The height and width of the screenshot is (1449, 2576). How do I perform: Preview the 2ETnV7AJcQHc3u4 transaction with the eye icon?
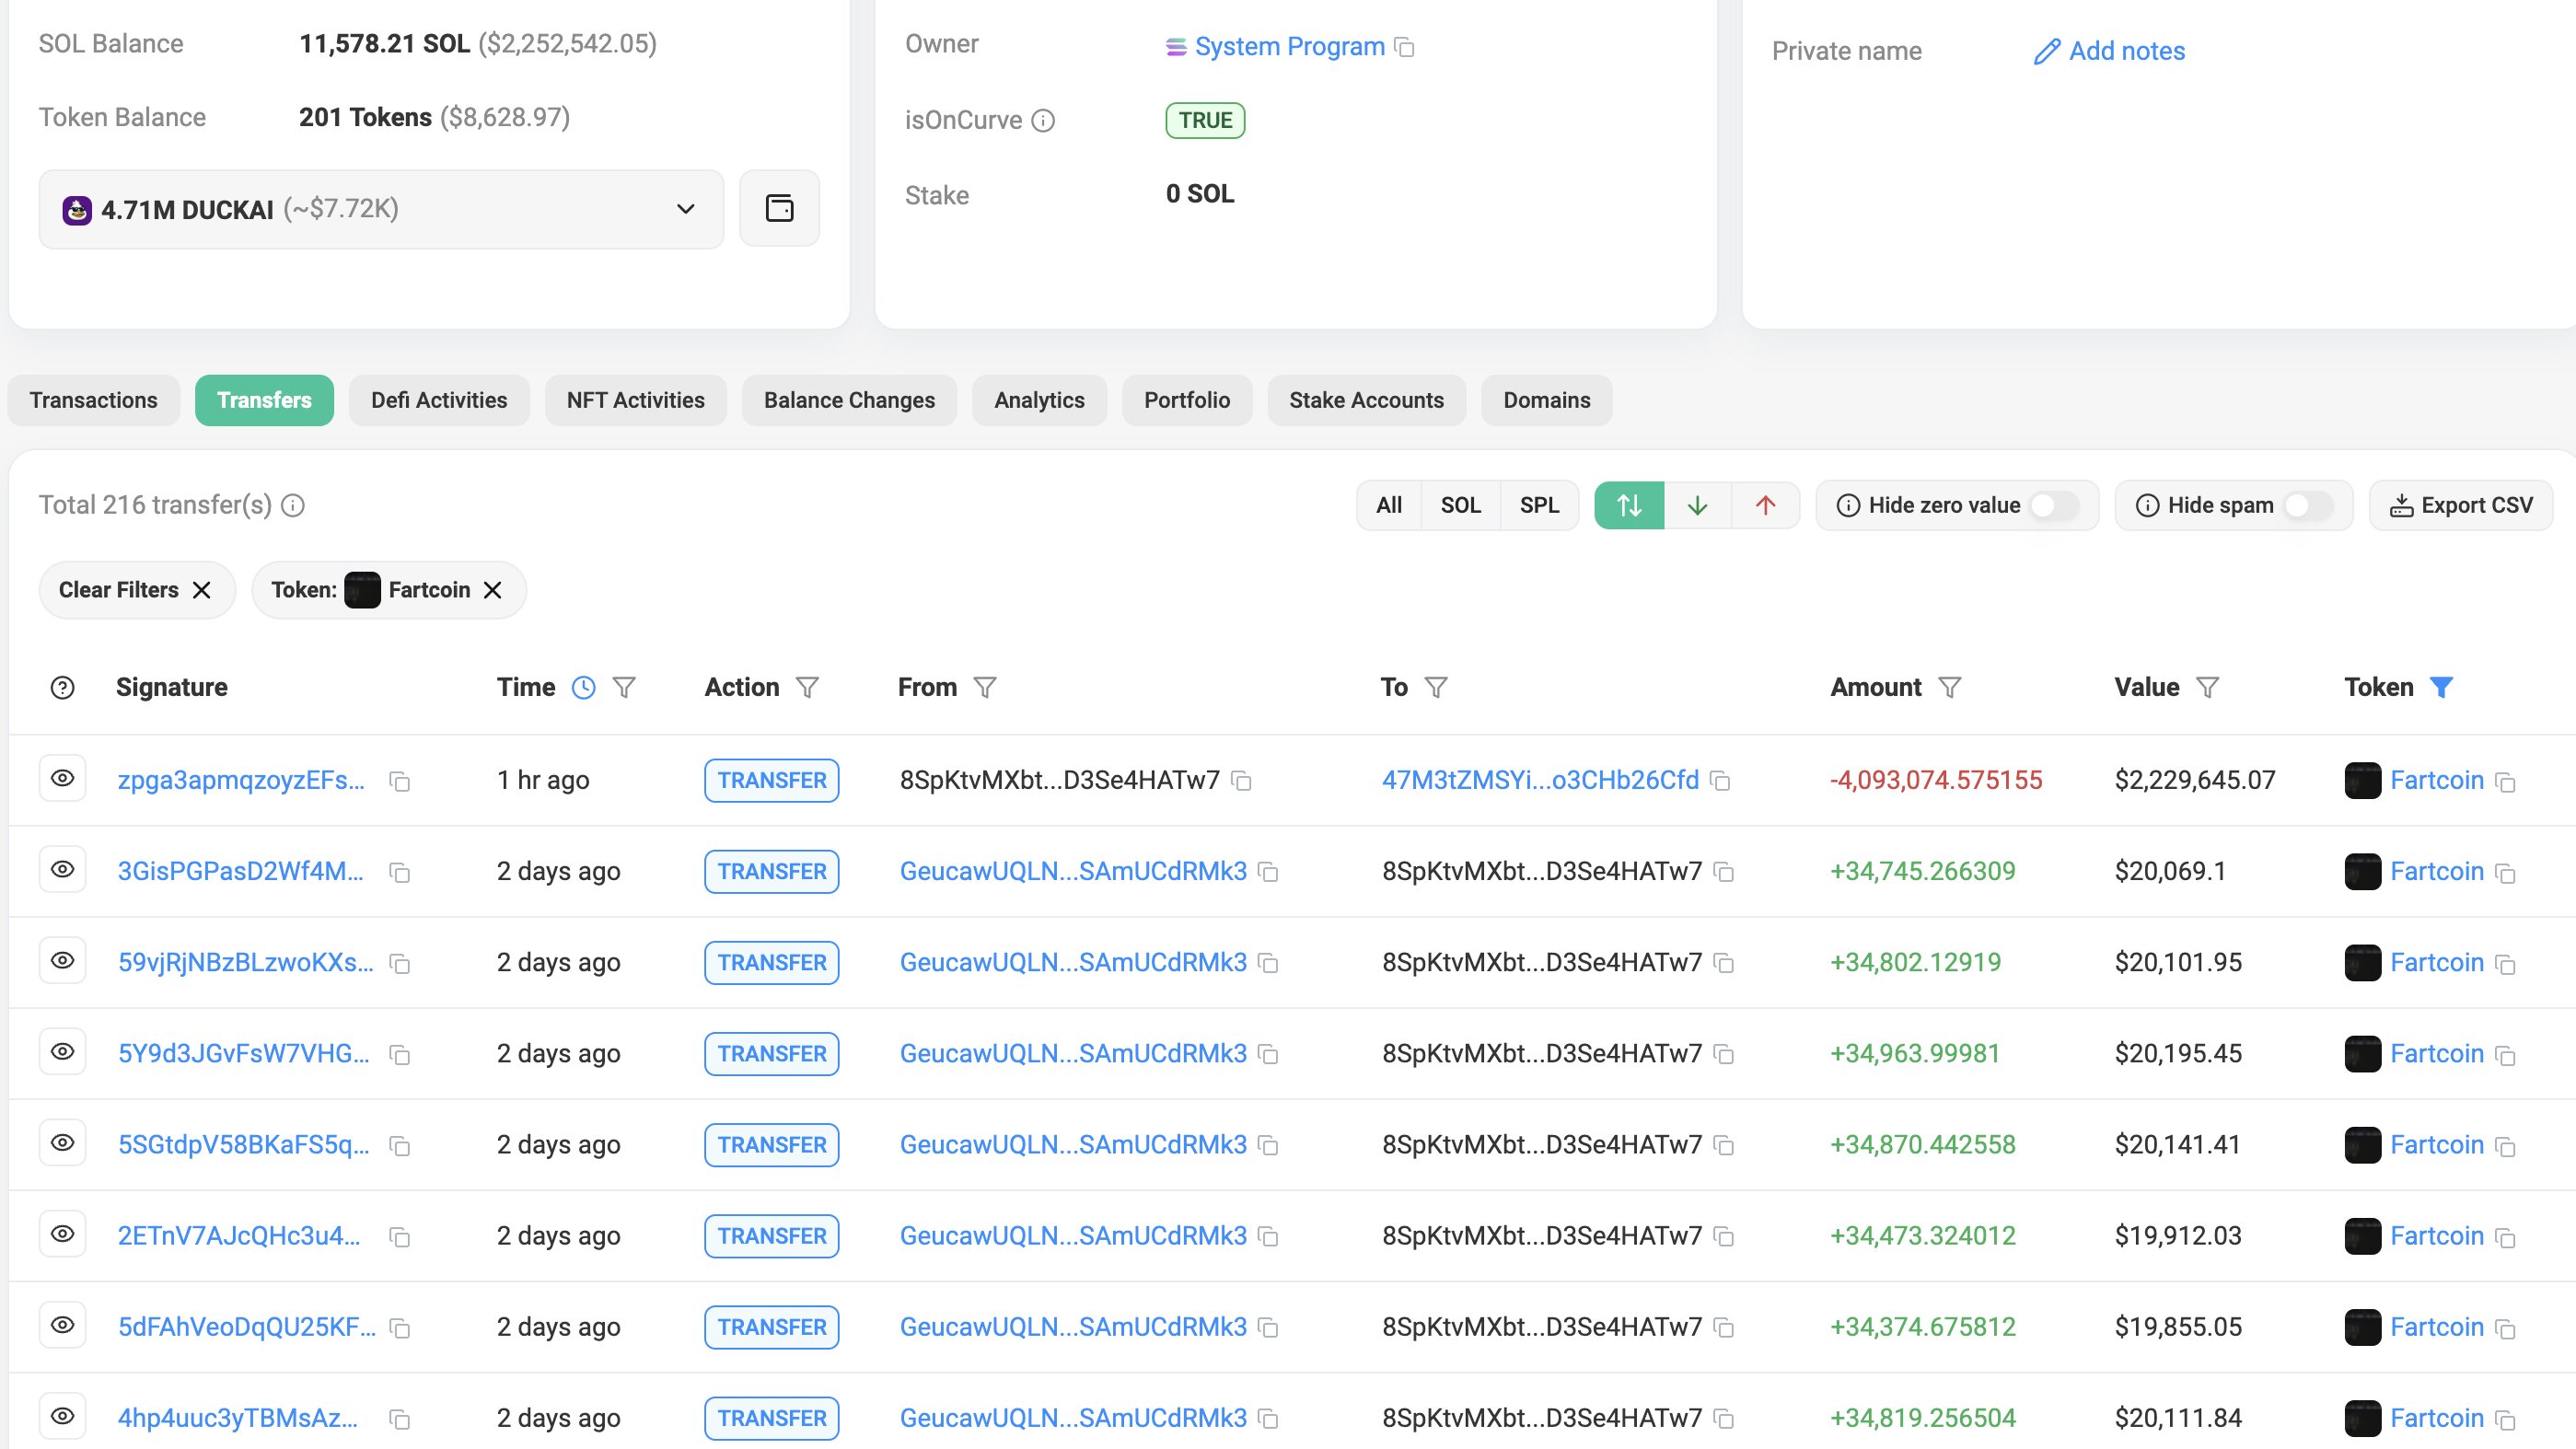tap(62, 1233)
